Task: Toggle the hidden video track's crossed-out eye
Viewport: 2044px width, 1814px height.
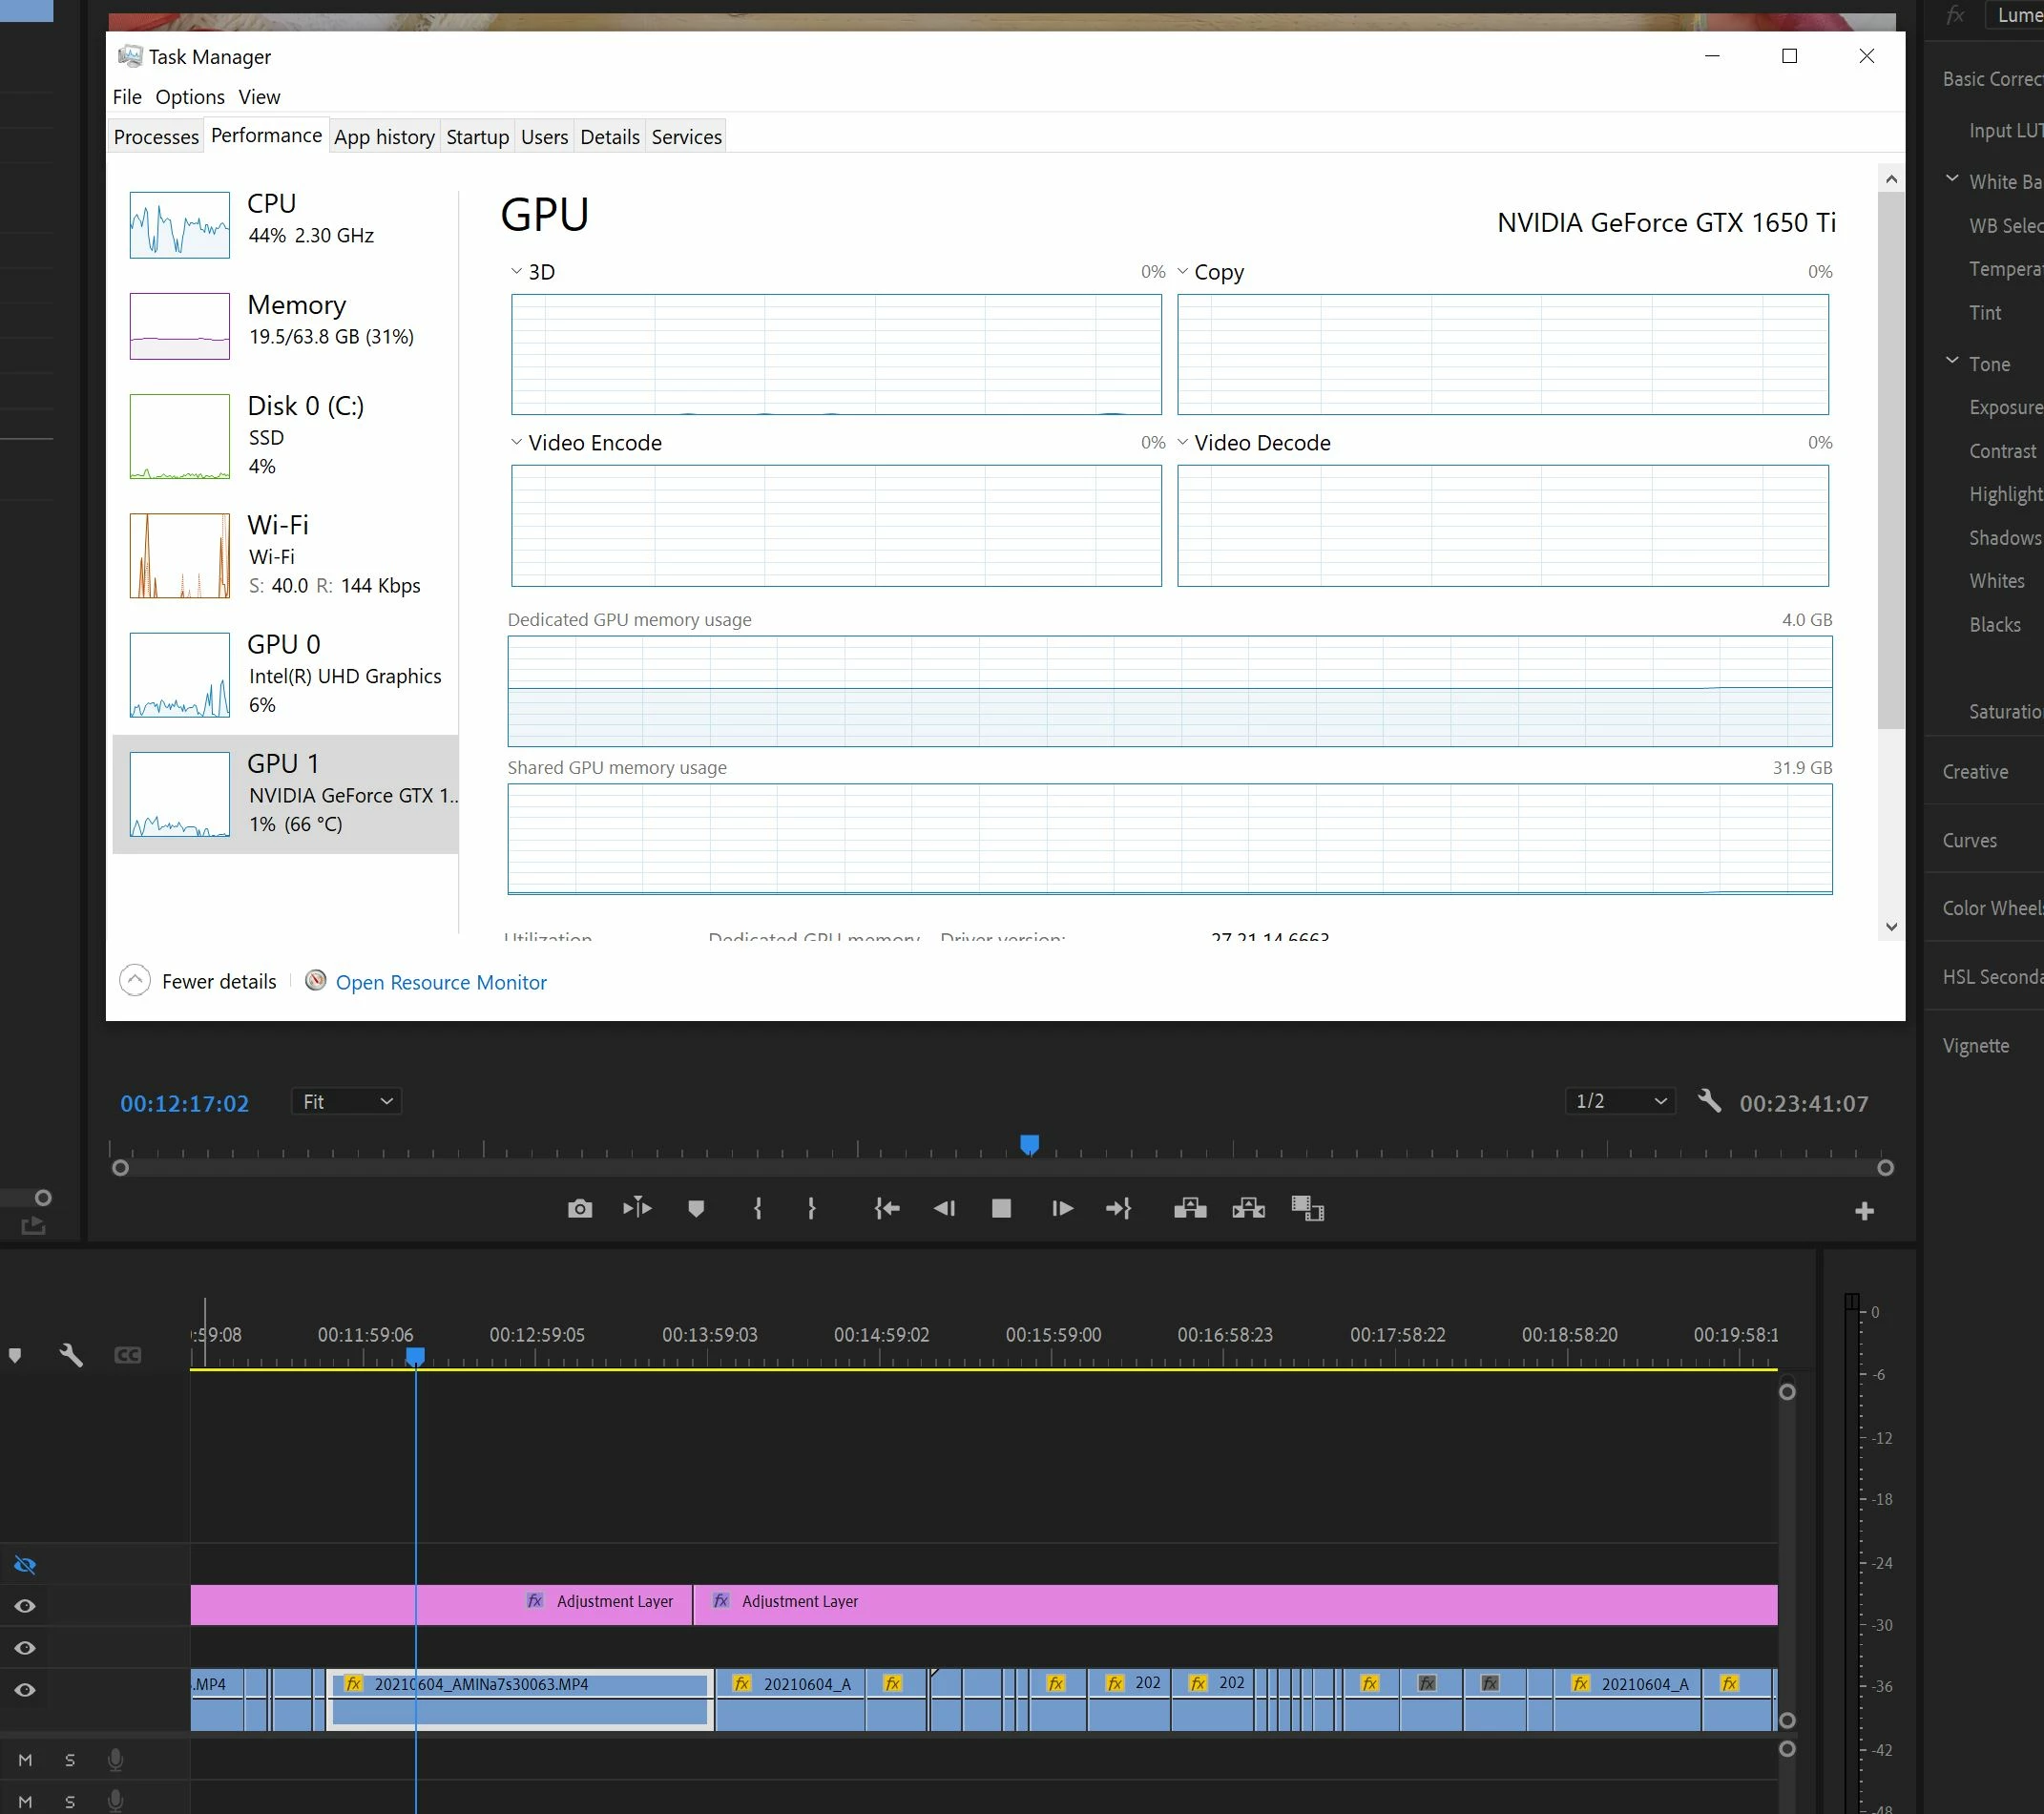Action: (x=25, y=1565)
